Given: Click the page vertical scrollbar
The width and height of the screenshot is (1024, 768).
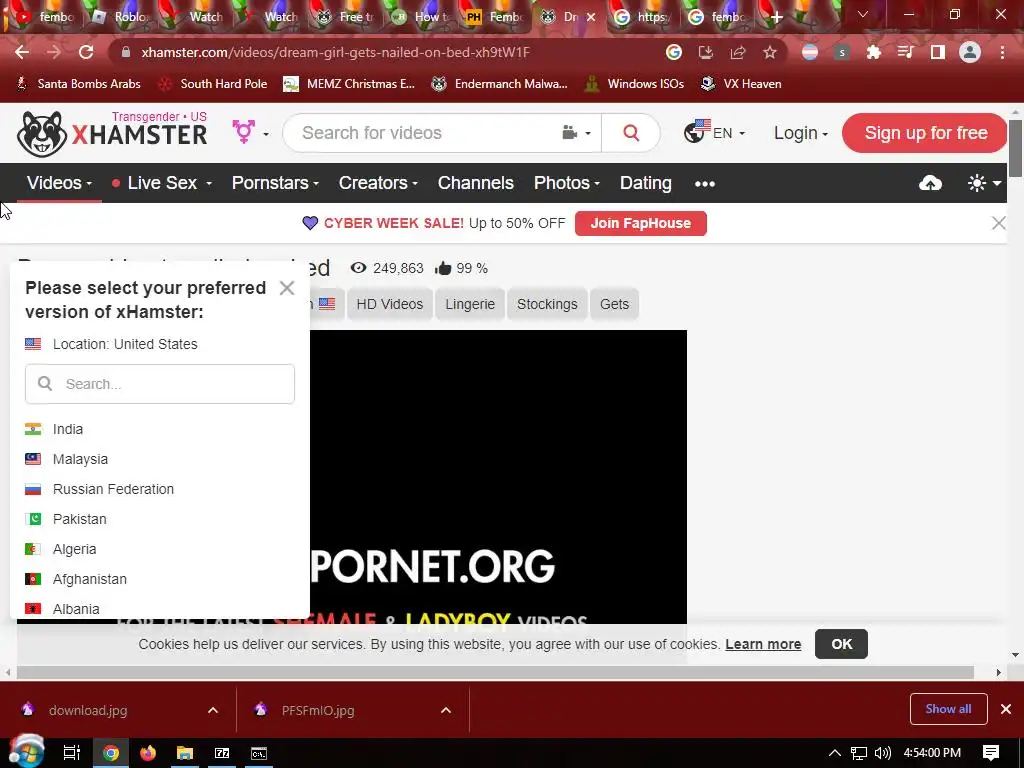Looking at the screenshot, I should click(x=1015, y=148).
